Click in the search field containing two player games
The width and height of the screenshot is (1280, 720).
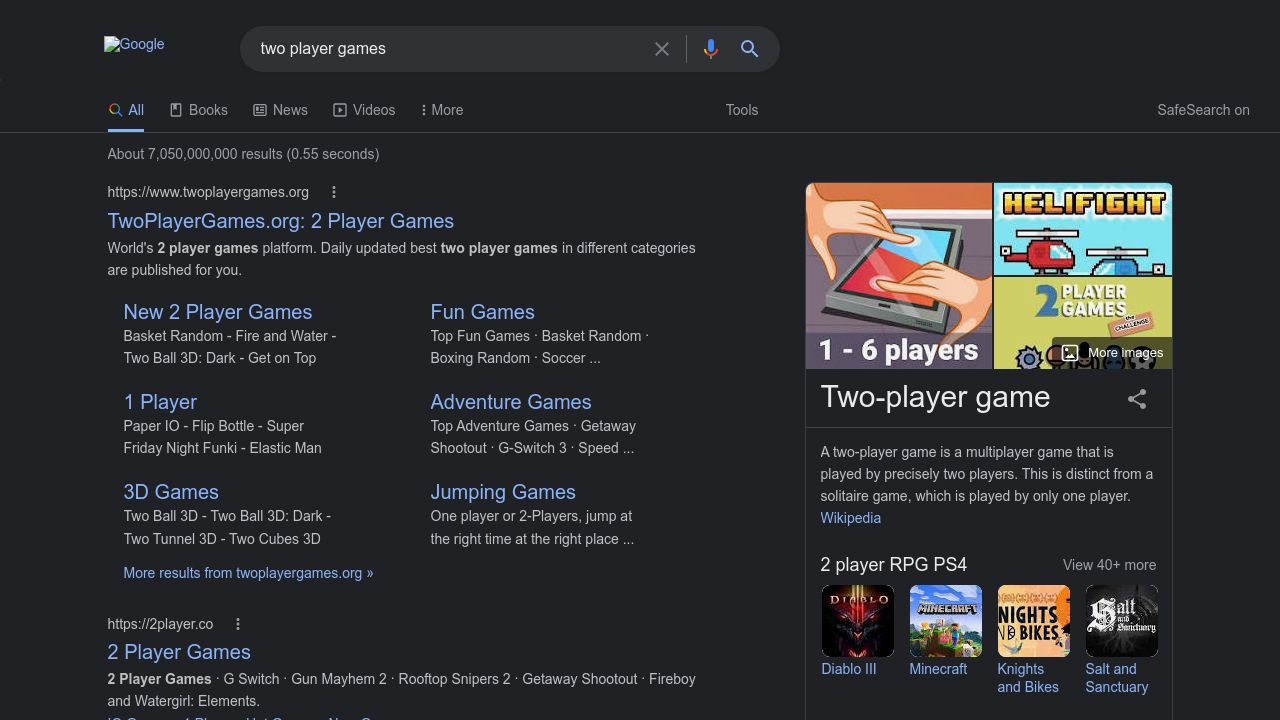pyautogui.click(x=450, y=49)
